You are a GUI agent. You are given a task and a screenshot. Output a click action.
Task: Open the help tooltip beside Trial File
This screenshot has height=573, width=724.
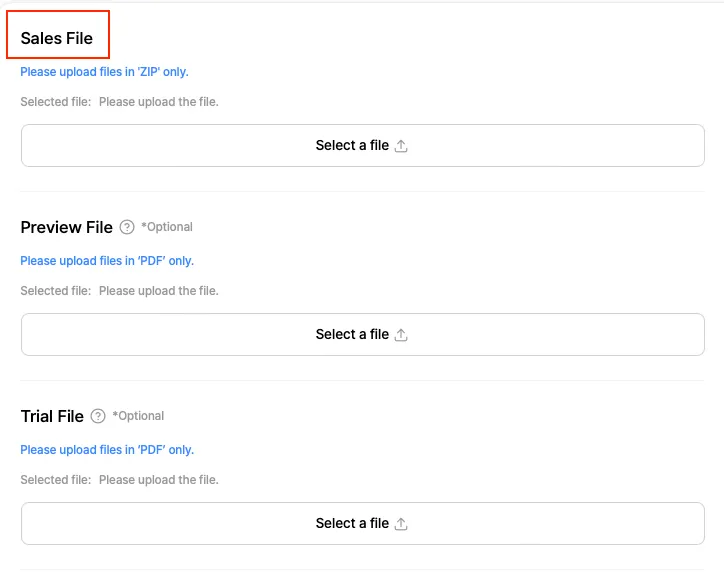[98, 416]
